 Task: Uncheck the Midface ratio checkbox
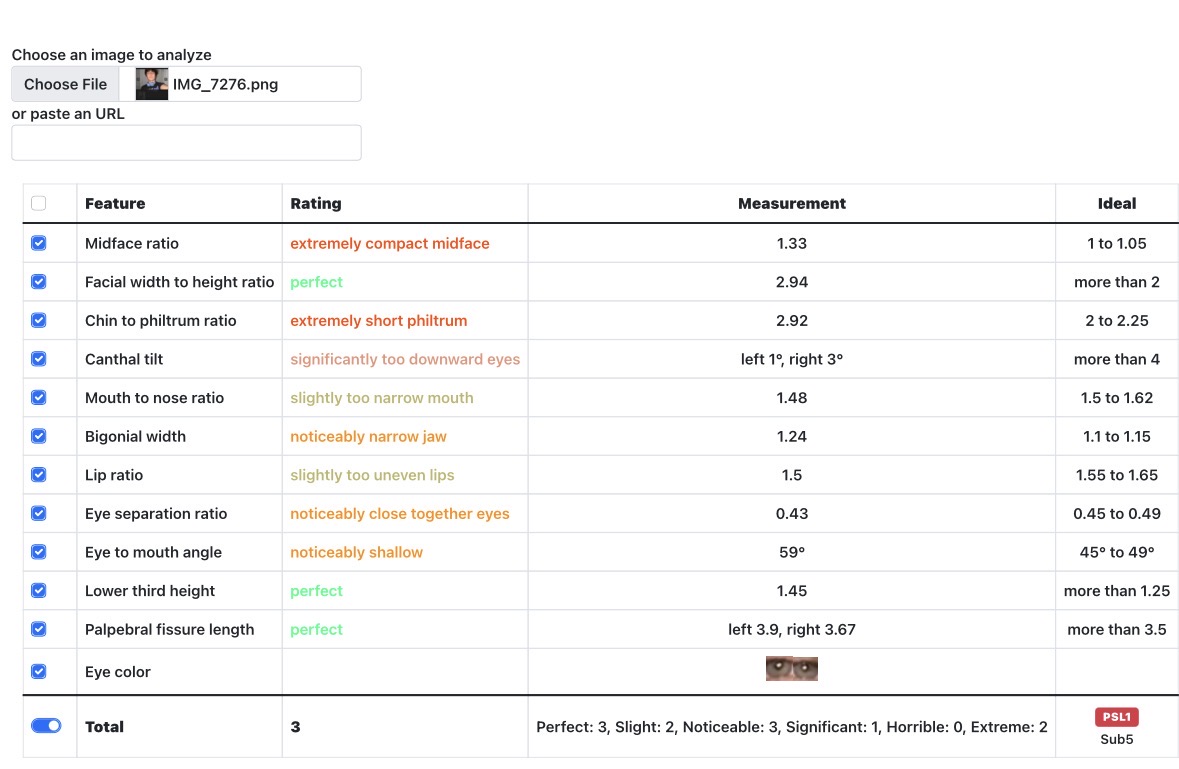pyautogui.click(x=39, y=243)
